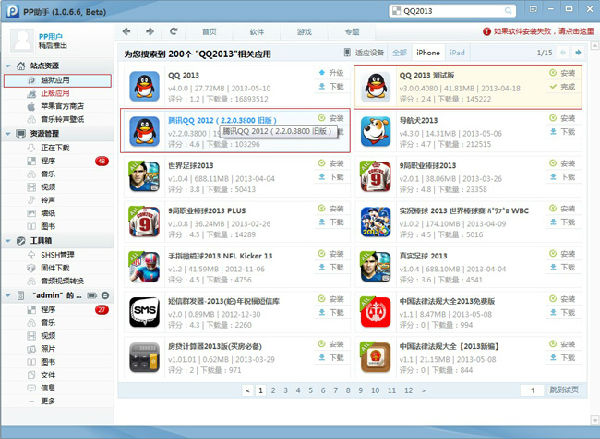This screenshot has width=600, height=439.
Task: Select the iPhone device filter
Action: tap(428, 52)
